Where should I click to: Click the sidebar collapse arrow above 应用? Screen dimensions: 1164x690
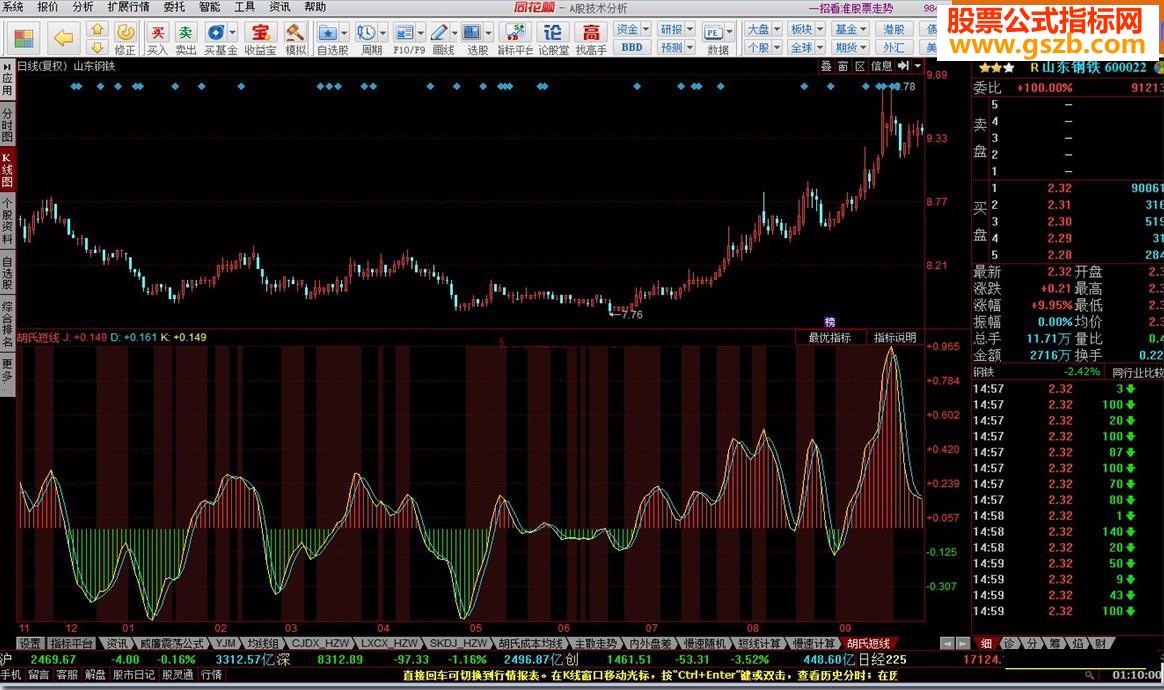tap(6, 65)
